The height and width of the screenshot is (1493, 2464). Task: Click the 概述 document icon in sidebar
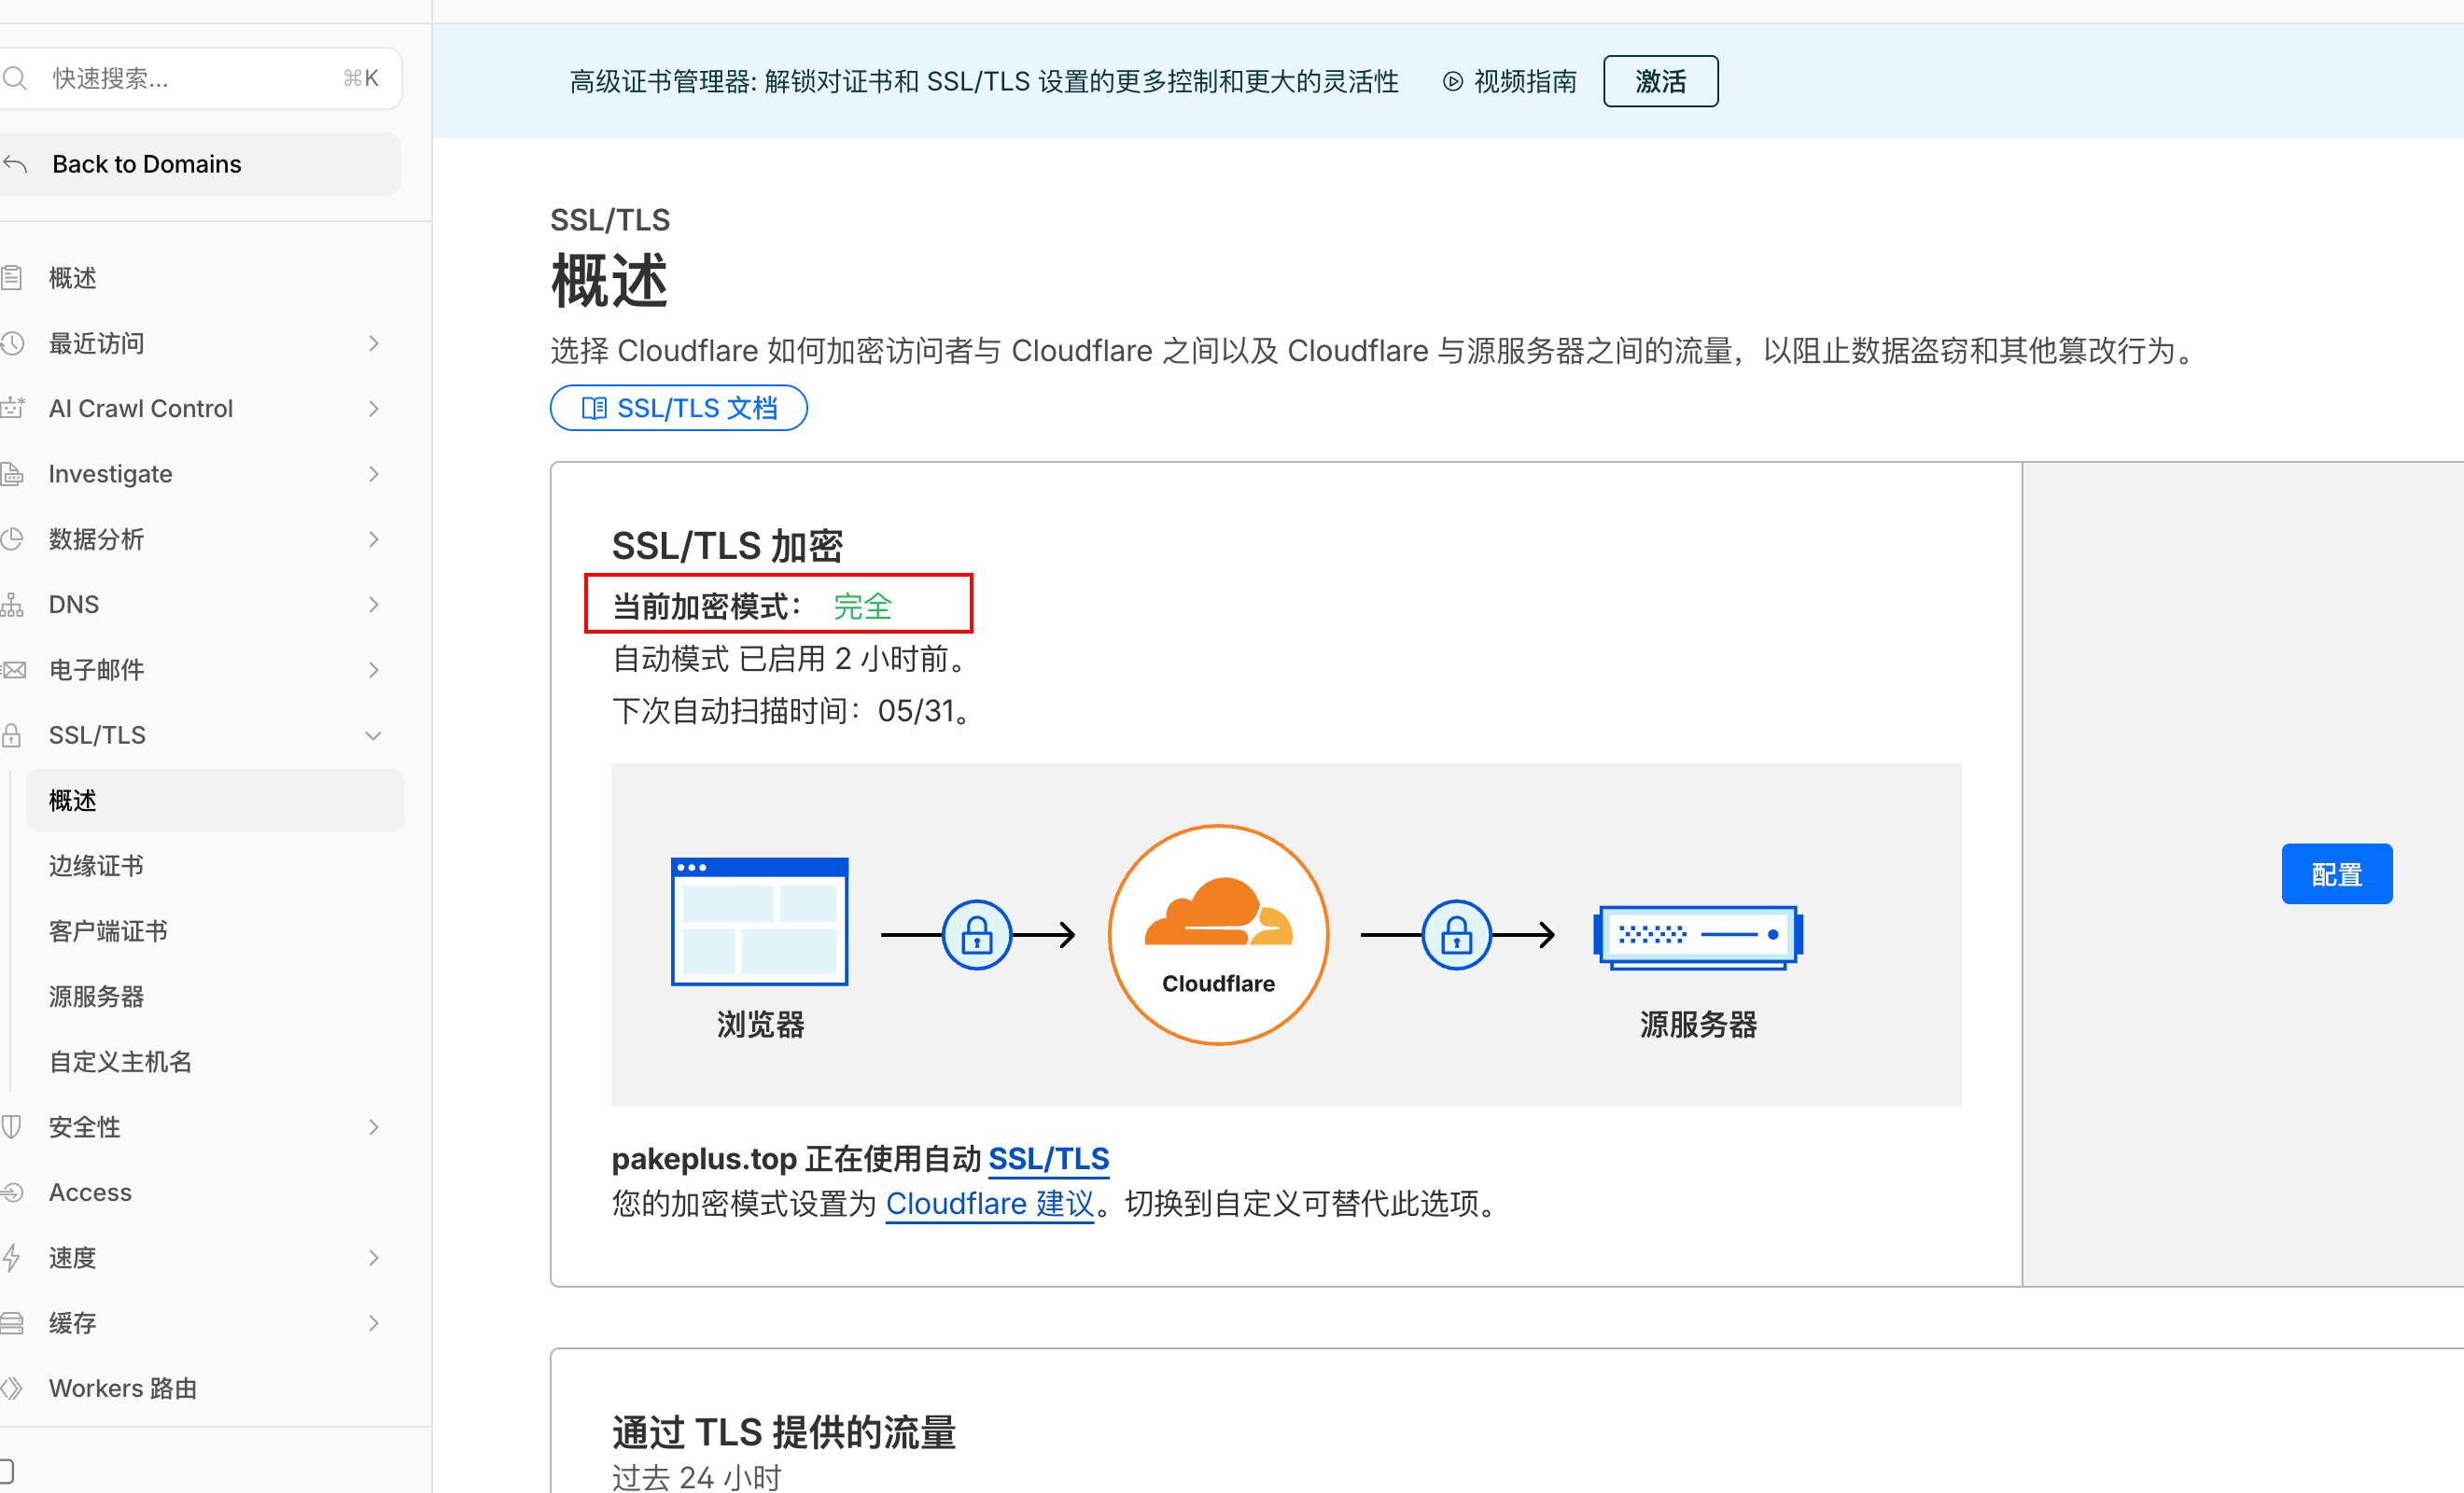12,278
